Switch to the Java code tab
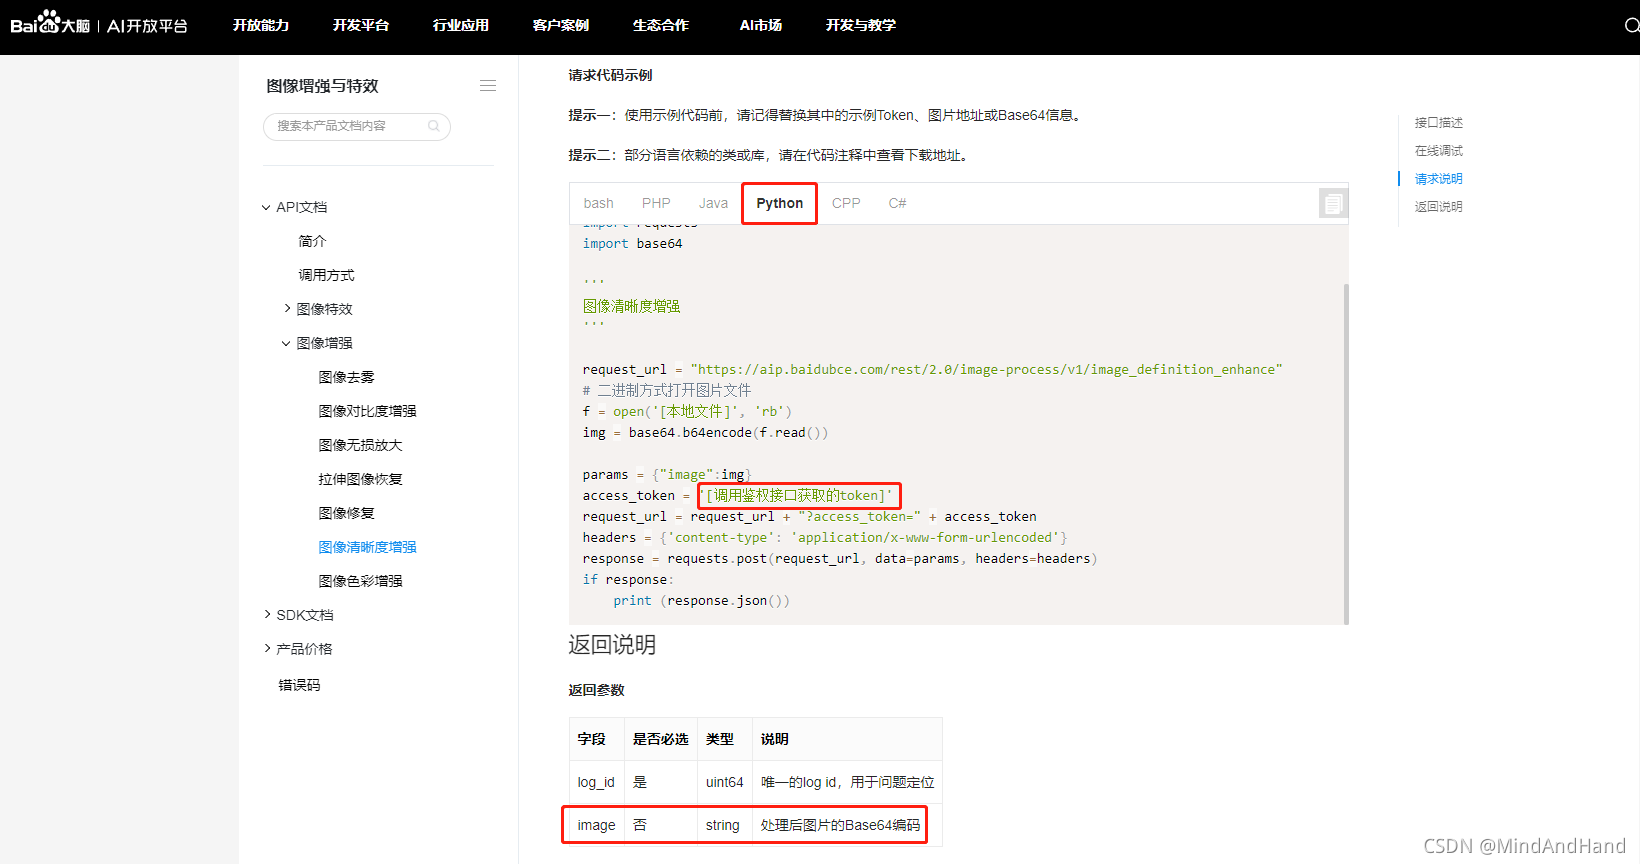 coord(713,203)
